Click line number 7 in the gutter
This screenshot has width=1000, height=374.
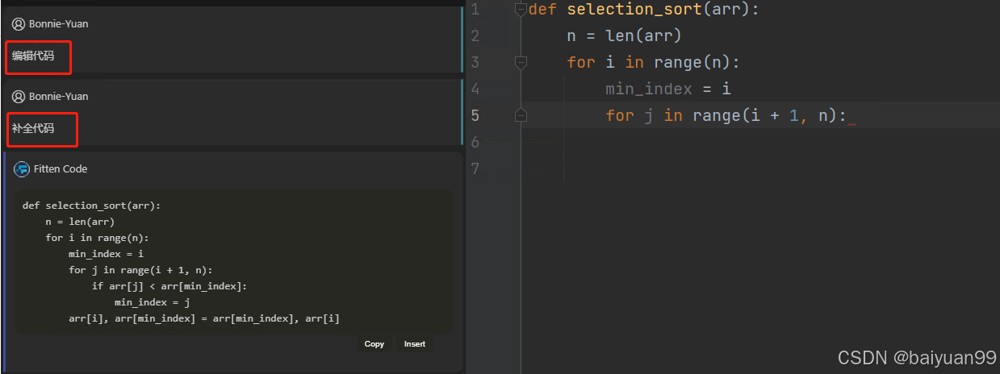coord(474,168)
